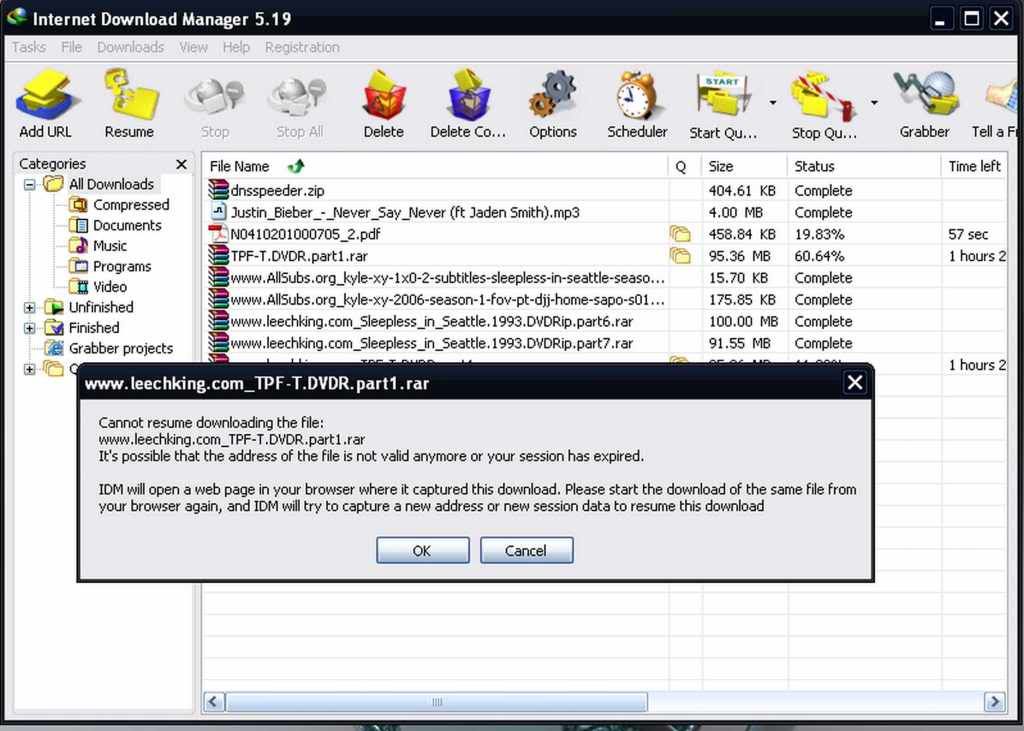Select the Sleepless_in_Seattle part7.rar file name

432,343
